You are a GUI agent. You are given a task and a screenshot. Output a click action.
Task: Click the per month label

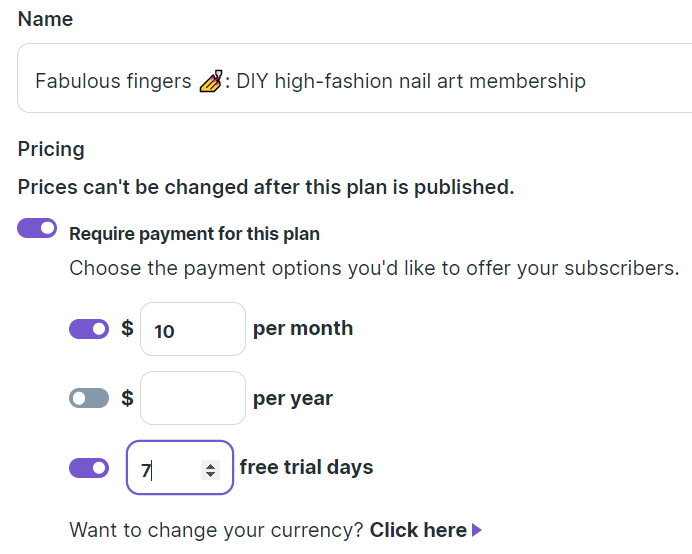click(x=303, y=328)
